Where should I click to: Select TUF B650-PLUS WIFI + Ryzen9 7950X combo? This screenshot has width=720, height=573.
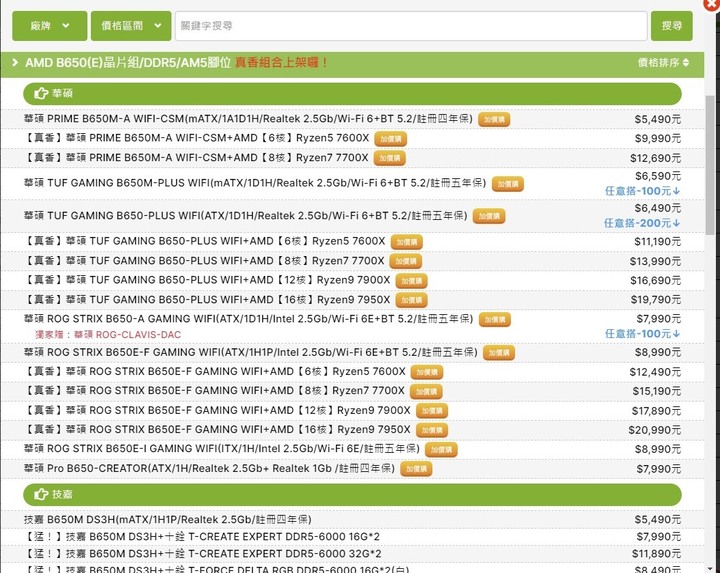click(352, 300)
